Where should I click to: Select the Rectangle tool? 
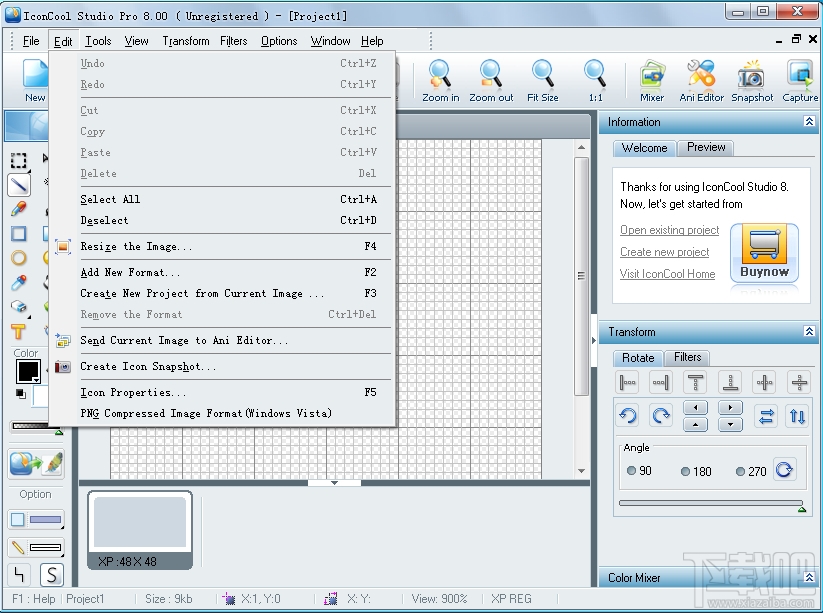pyautogui.click(x=18, y=234)
